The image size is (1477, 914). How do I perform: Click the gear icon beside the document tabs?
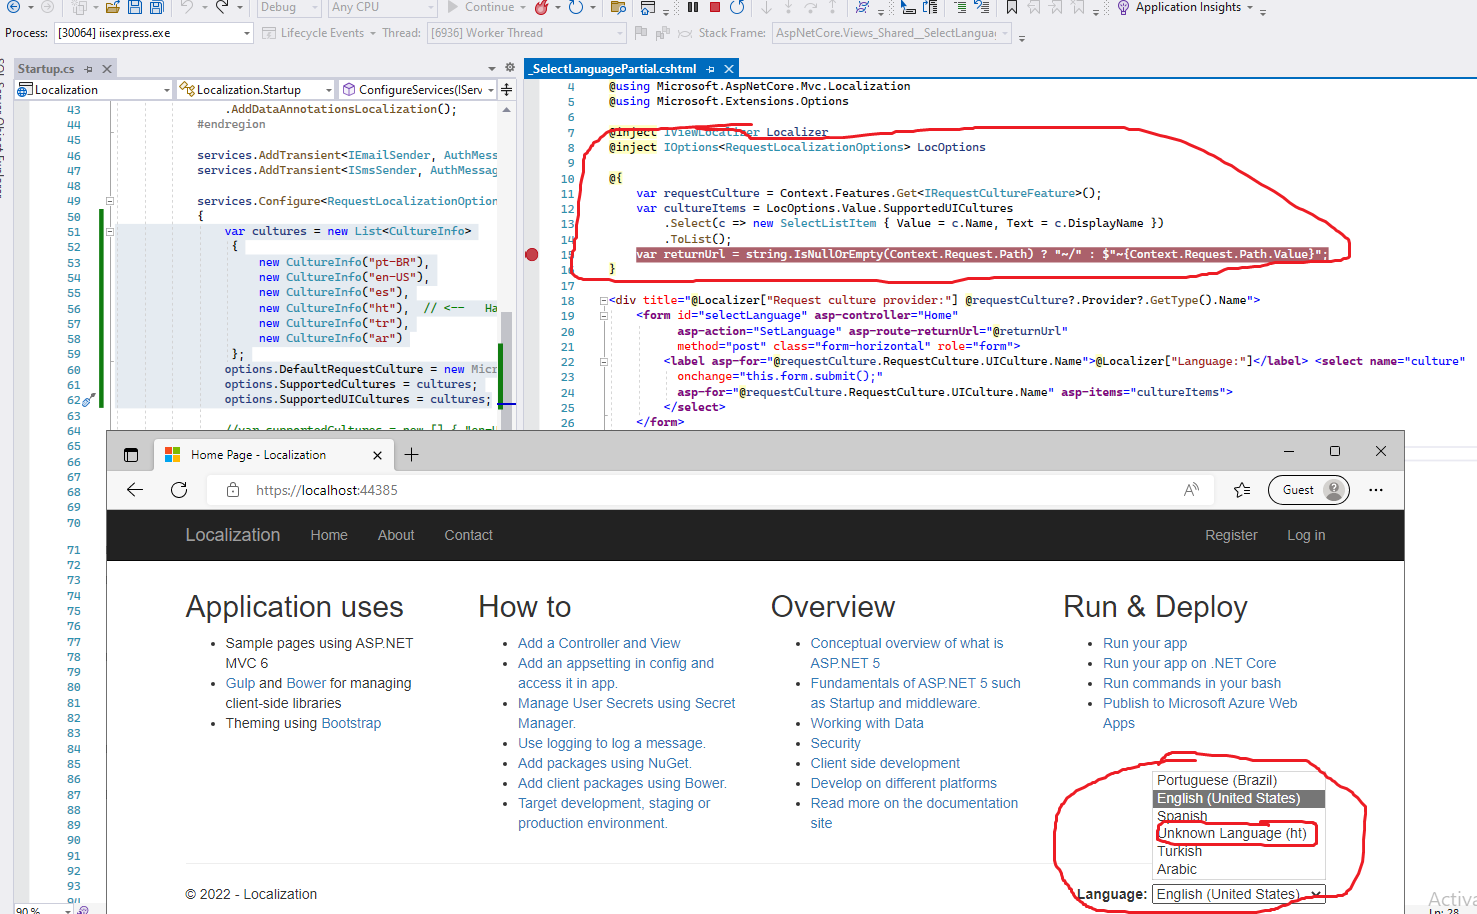click(x=510, y=68)
